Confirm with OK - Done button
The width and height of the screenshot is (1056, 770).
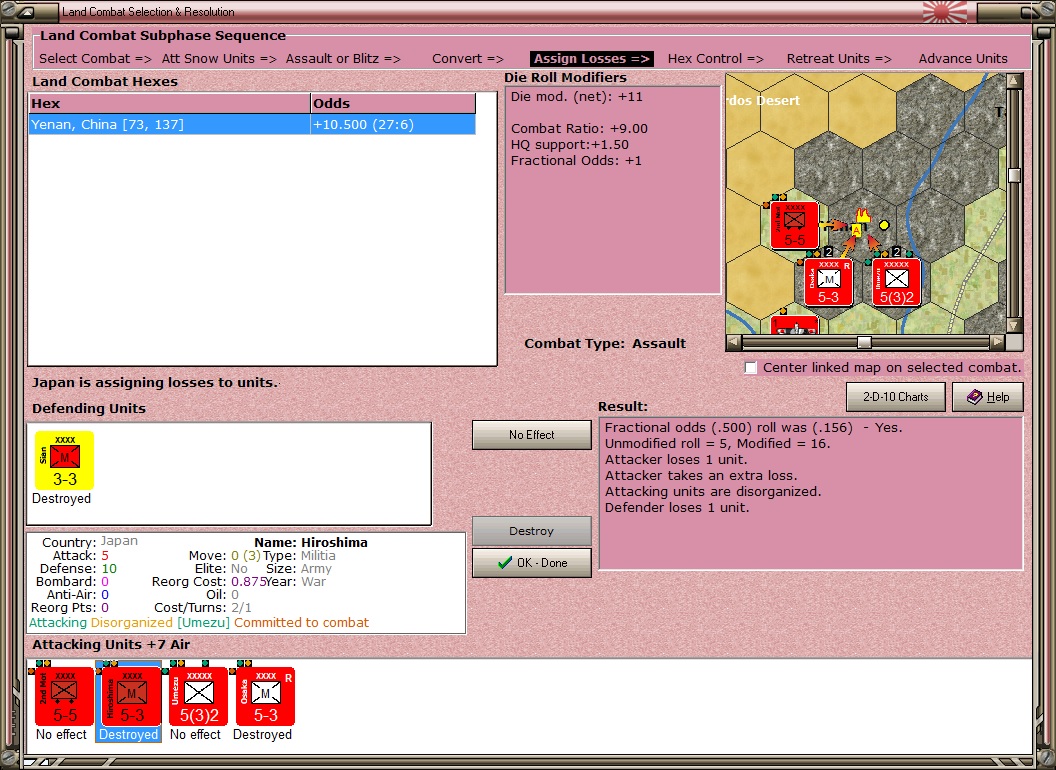(531, 563)
